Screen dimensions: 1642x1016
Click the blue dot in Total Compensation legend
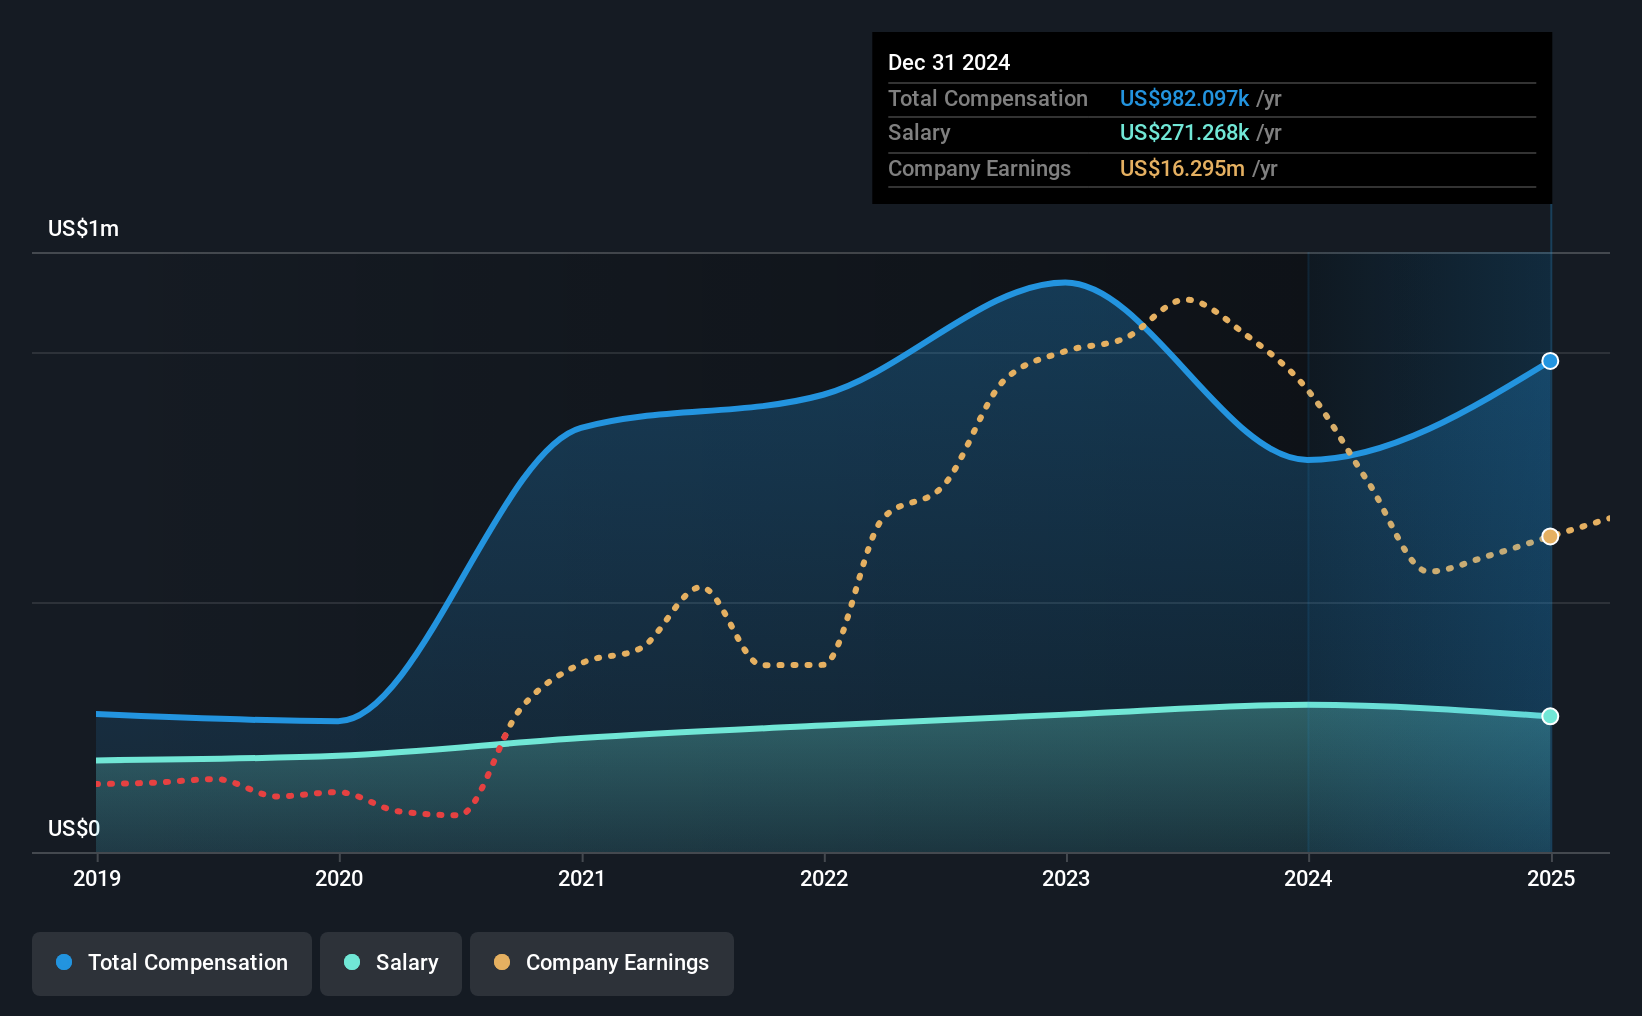pos(64,962)
